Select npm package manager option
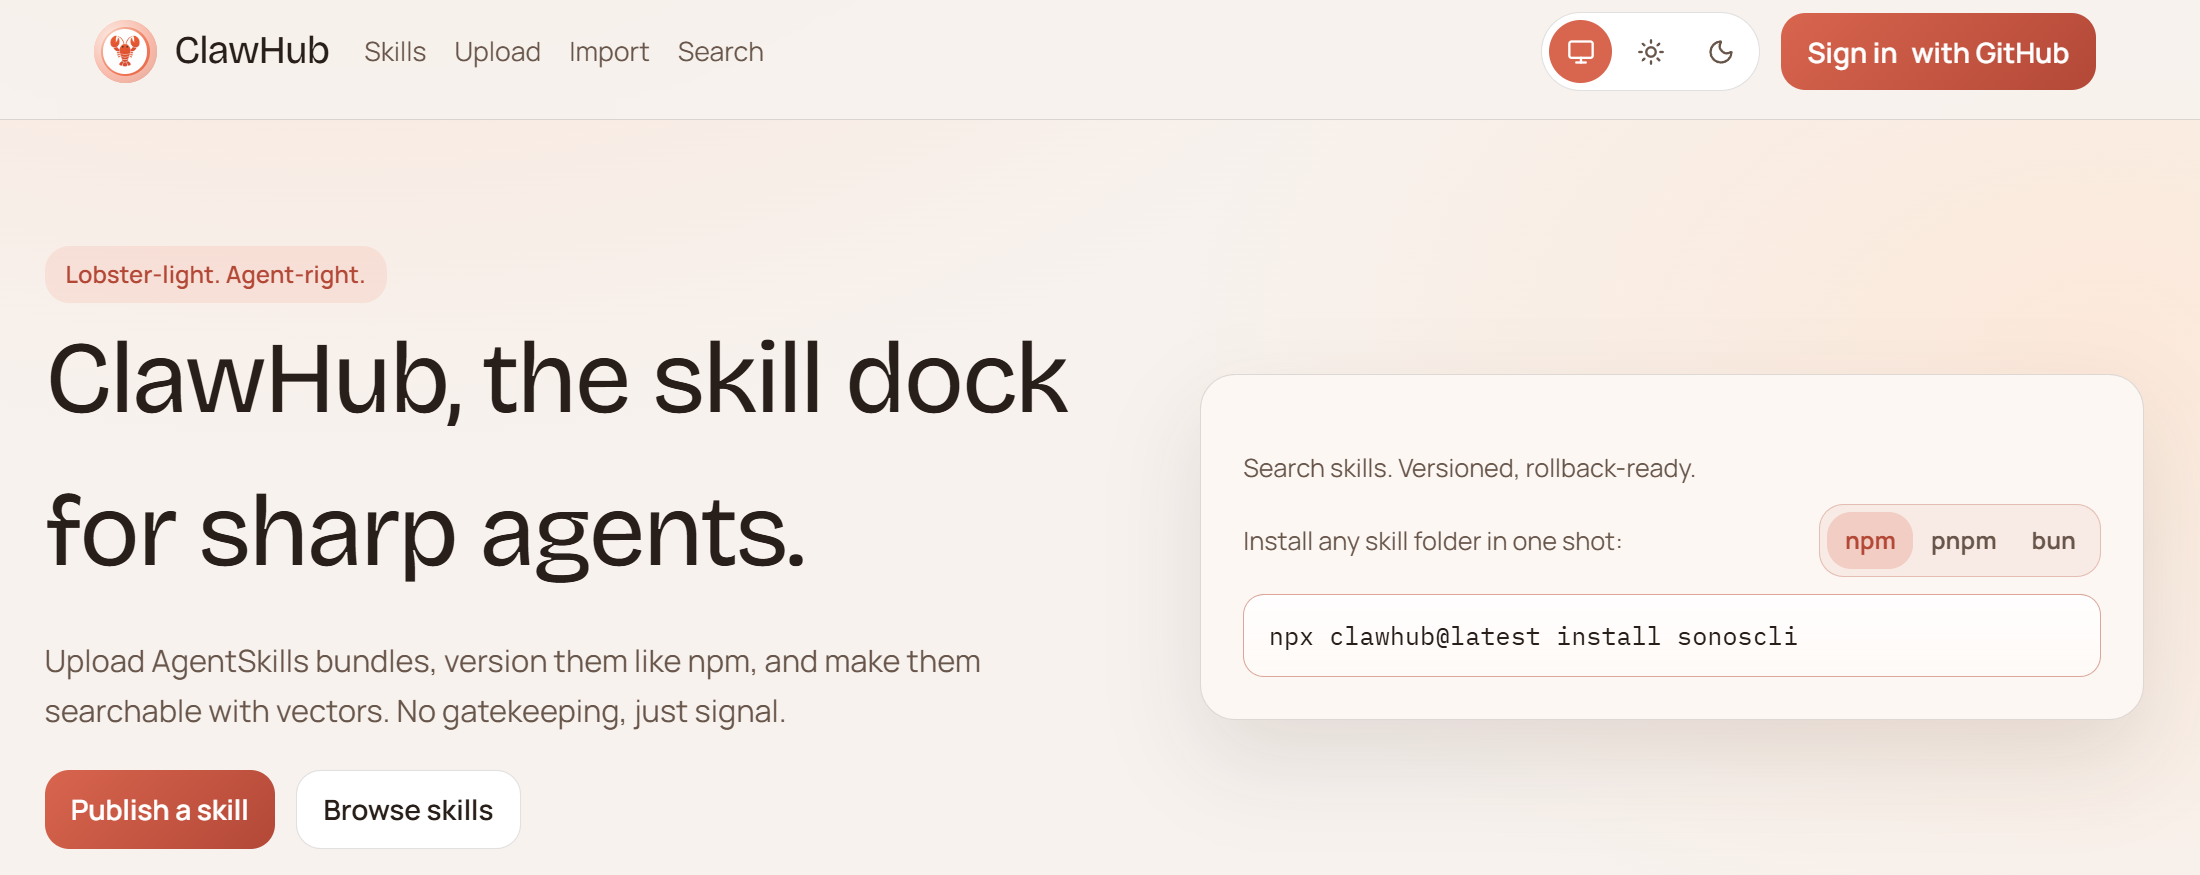The height and width of the screenshot is (875, 2200). point(1869,541)
